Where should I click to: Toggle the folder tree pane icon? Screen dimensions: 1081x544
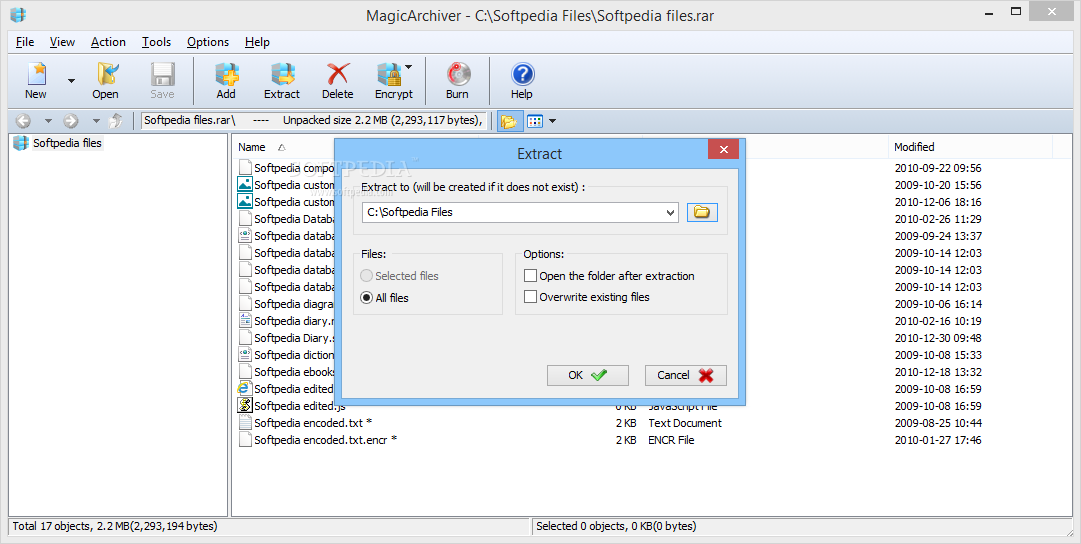[509, 121]
